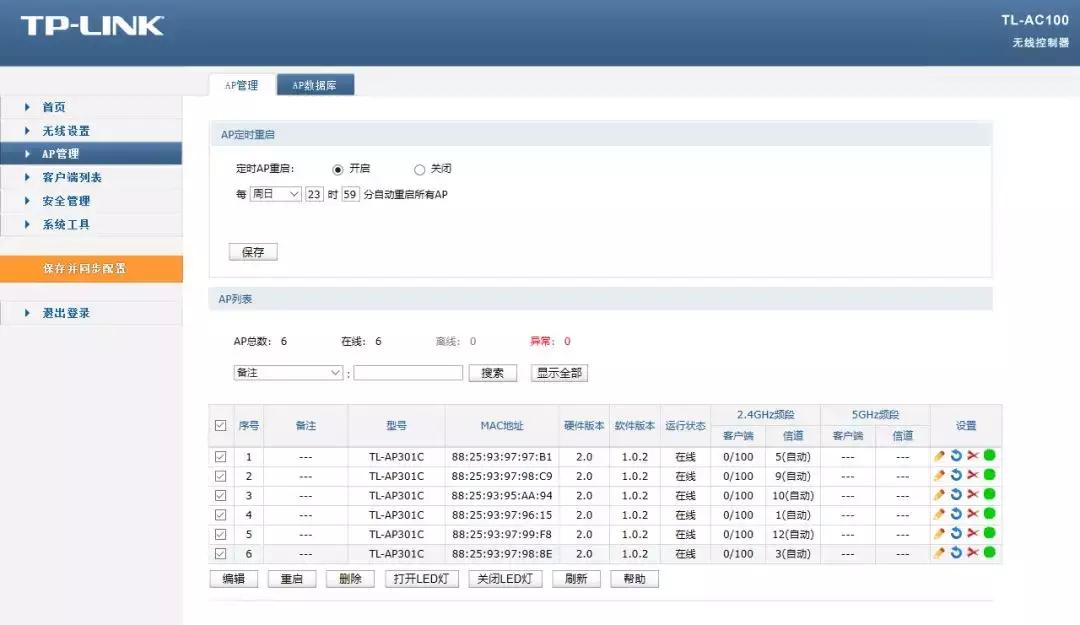Click the 打开LED灯 button
The height and width of the screenshot is (625, 1080).
pos(421,578)
